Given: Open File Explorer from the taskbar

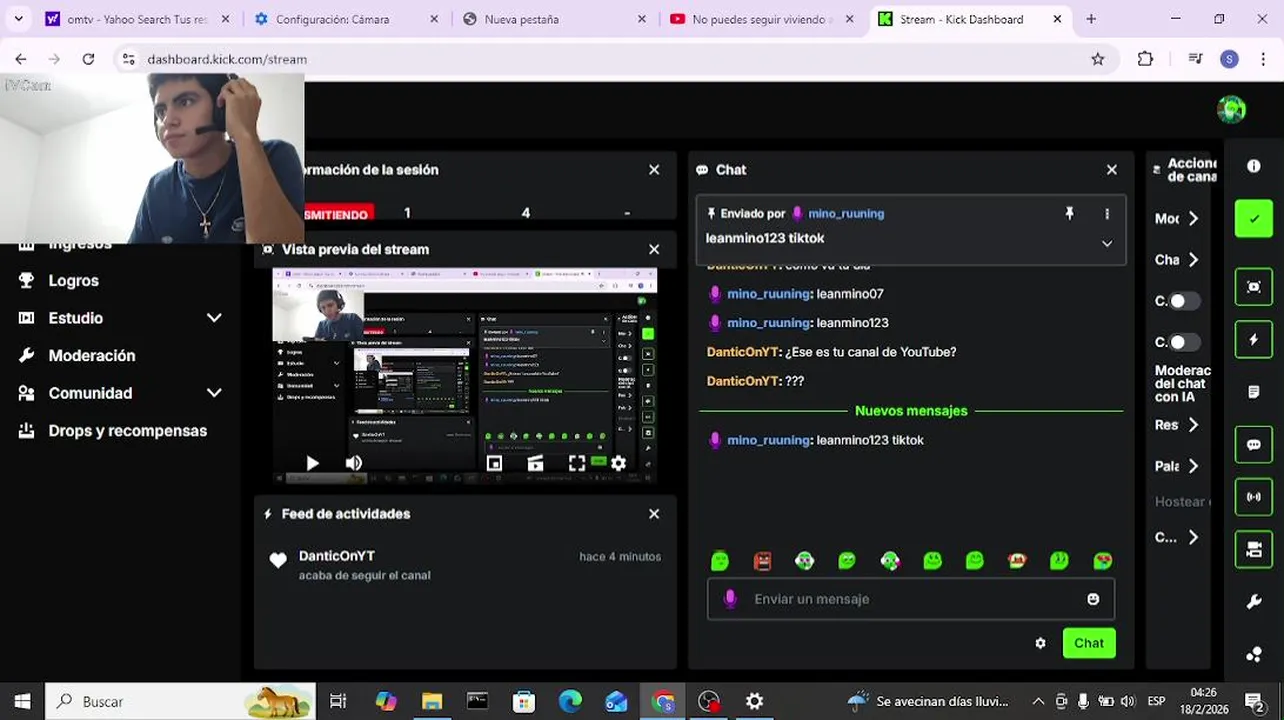Looking at the screenshot, I should coord(432,701).
